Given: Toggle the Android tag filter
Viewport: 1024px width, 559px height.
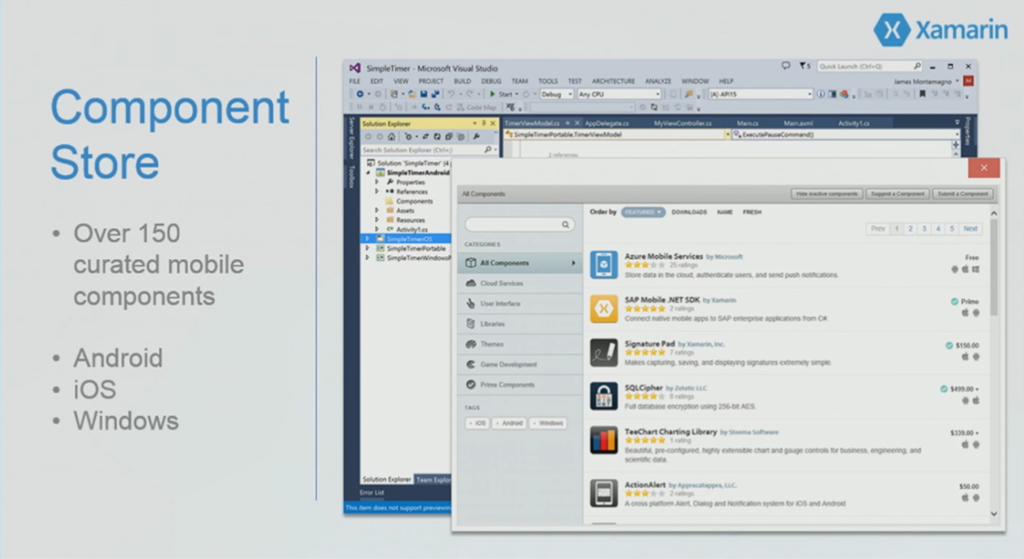Looking at the screenshot, I should (x=509, y=423).
